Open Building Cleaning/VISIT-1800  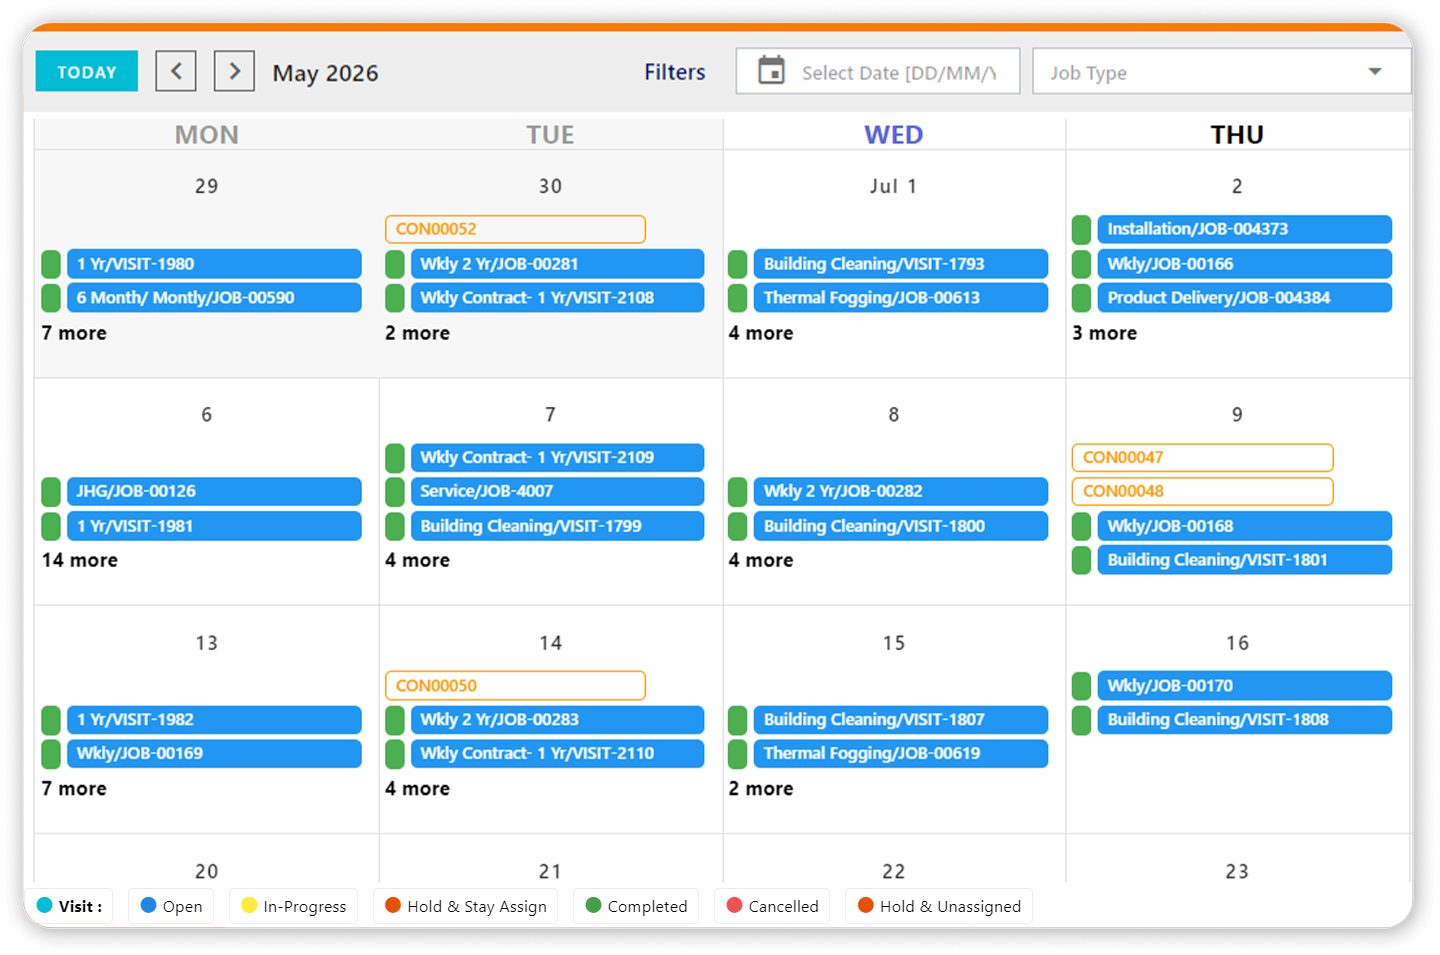(x=901, y=526)
